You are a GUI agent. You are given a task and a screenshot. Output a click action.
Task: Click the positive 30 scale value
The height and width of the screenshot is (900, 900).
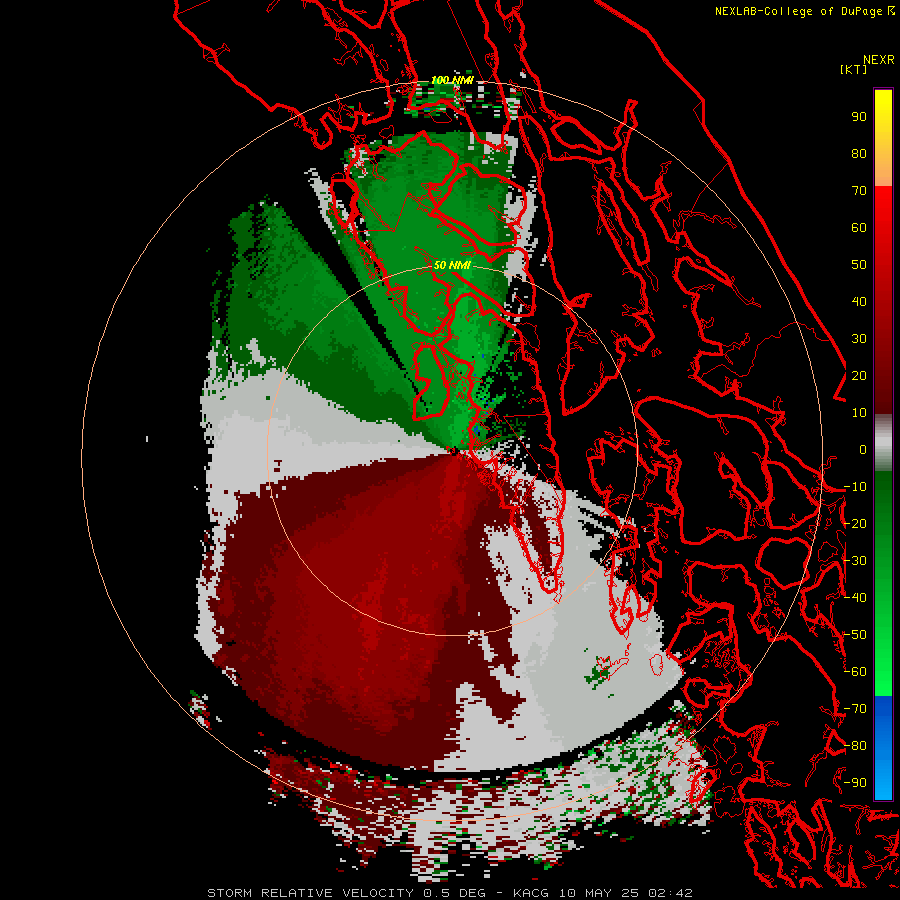859,339
